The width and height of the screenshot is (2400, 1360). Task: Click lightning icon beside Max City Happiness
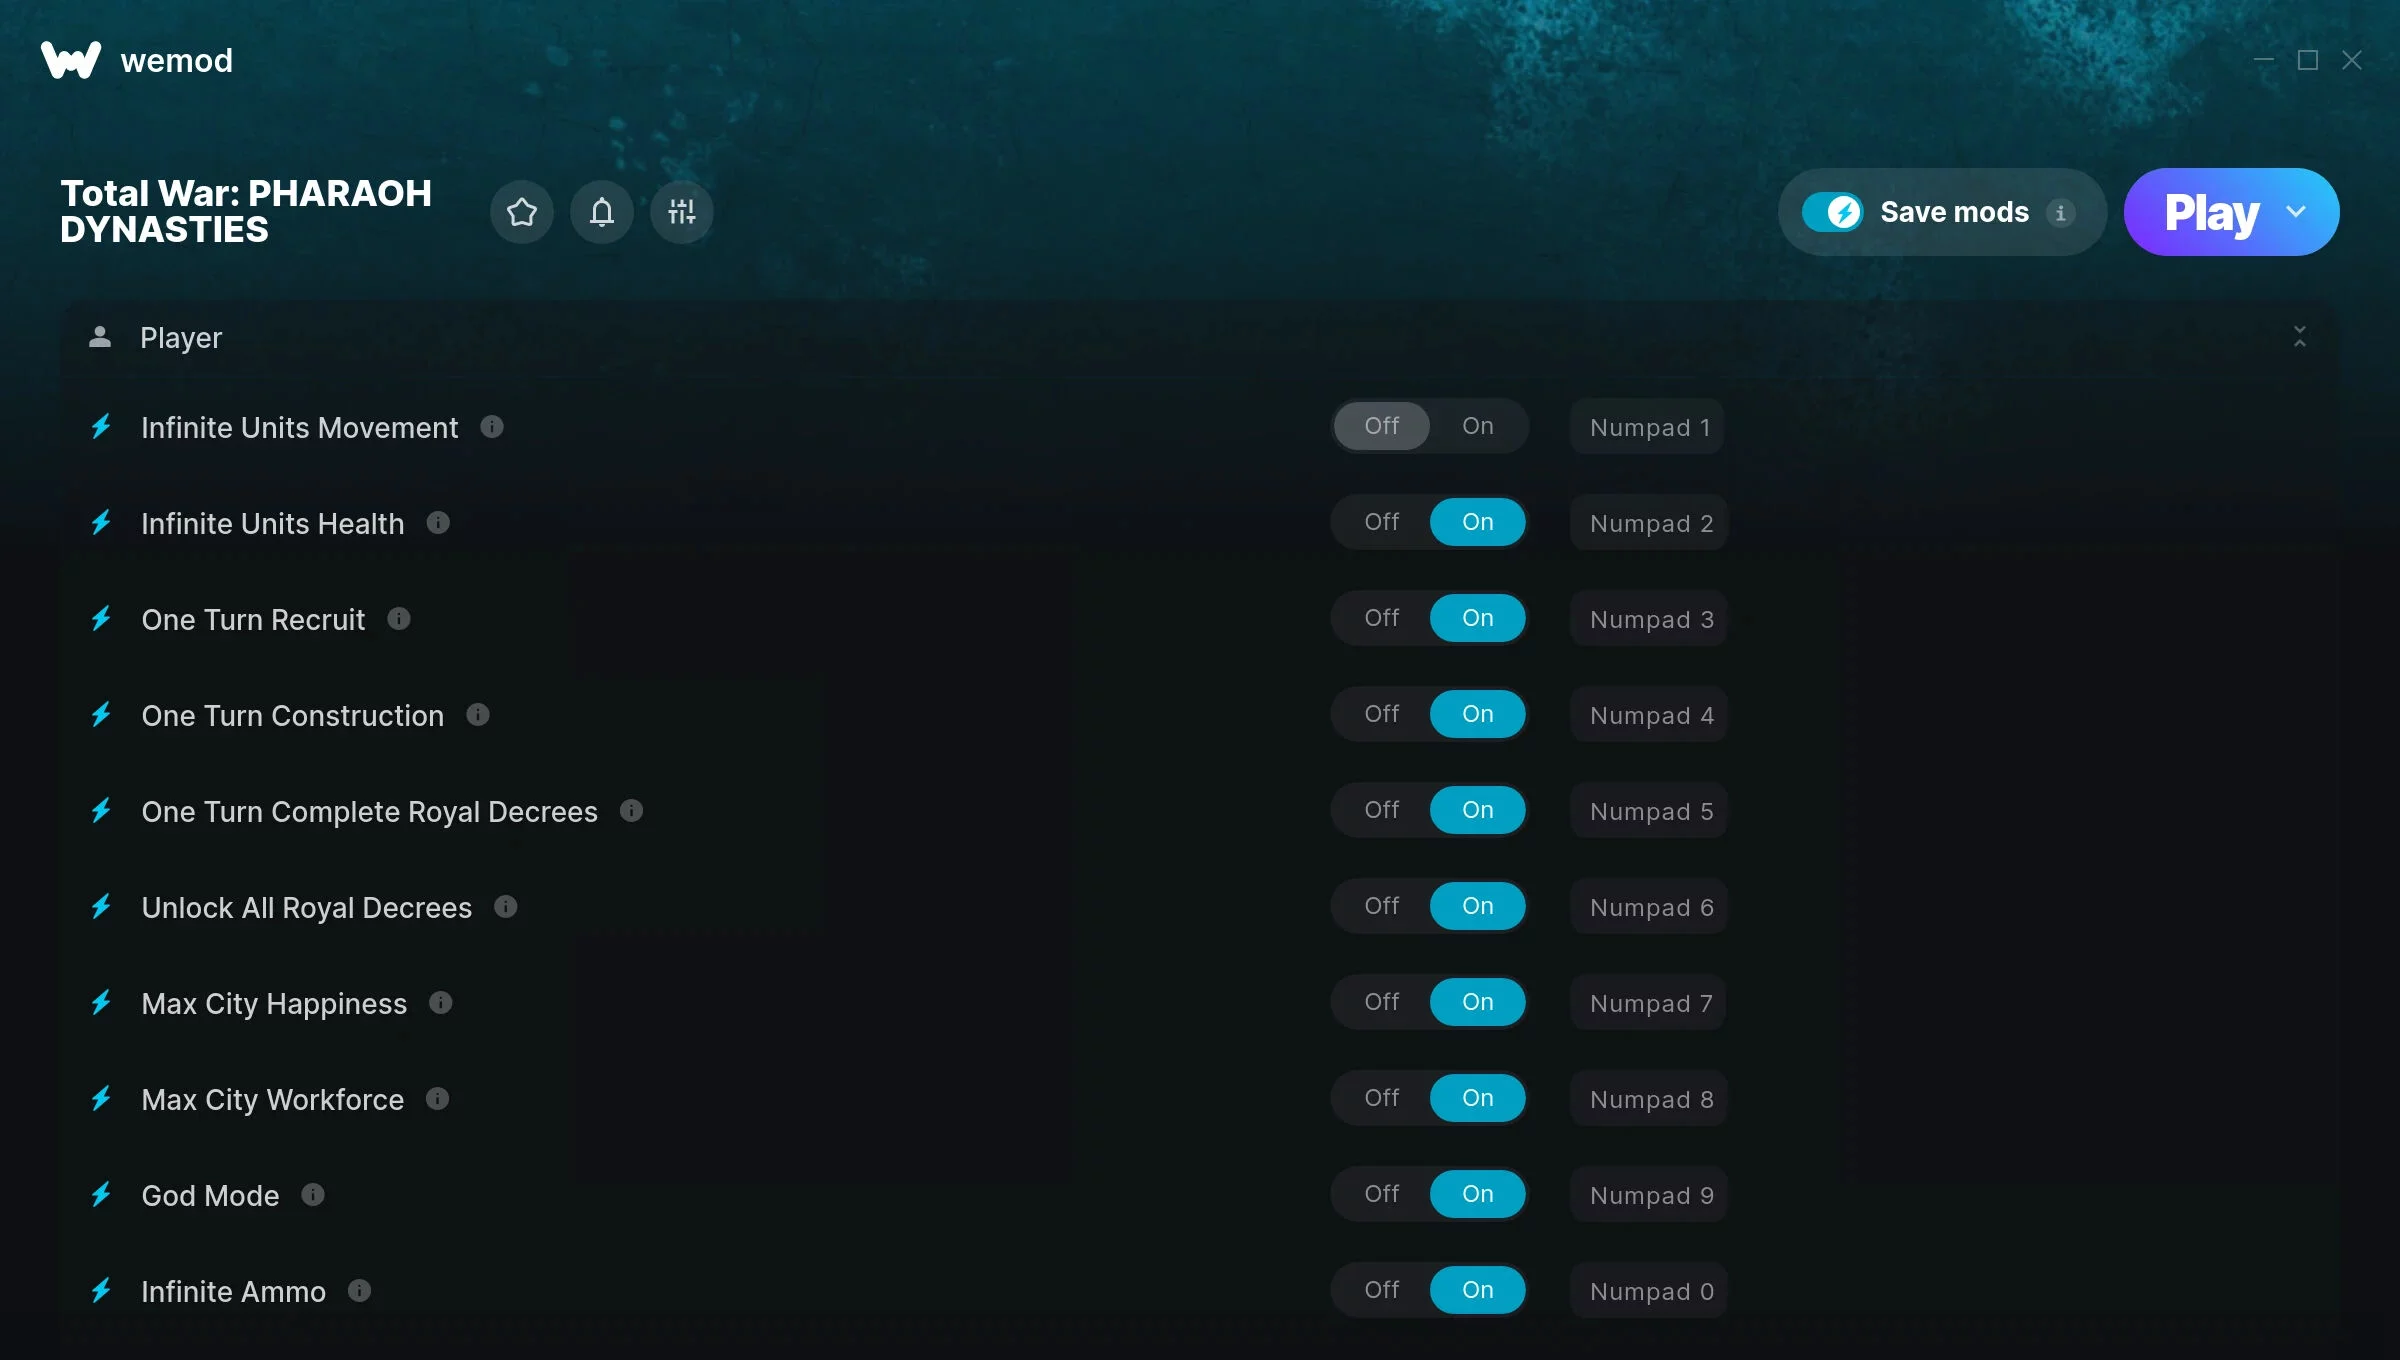tap(101, 1003)
